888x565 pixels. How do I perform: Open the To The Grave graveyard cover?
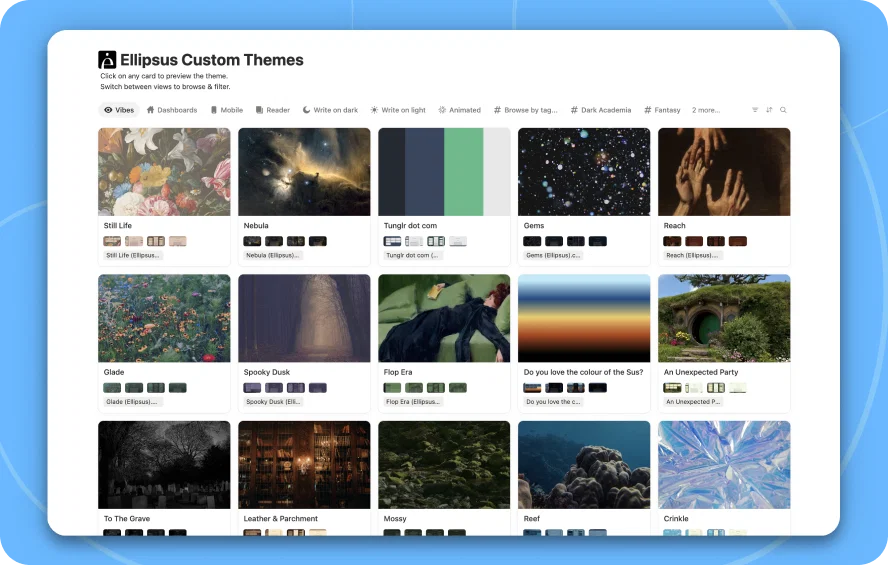coord(164,465)
